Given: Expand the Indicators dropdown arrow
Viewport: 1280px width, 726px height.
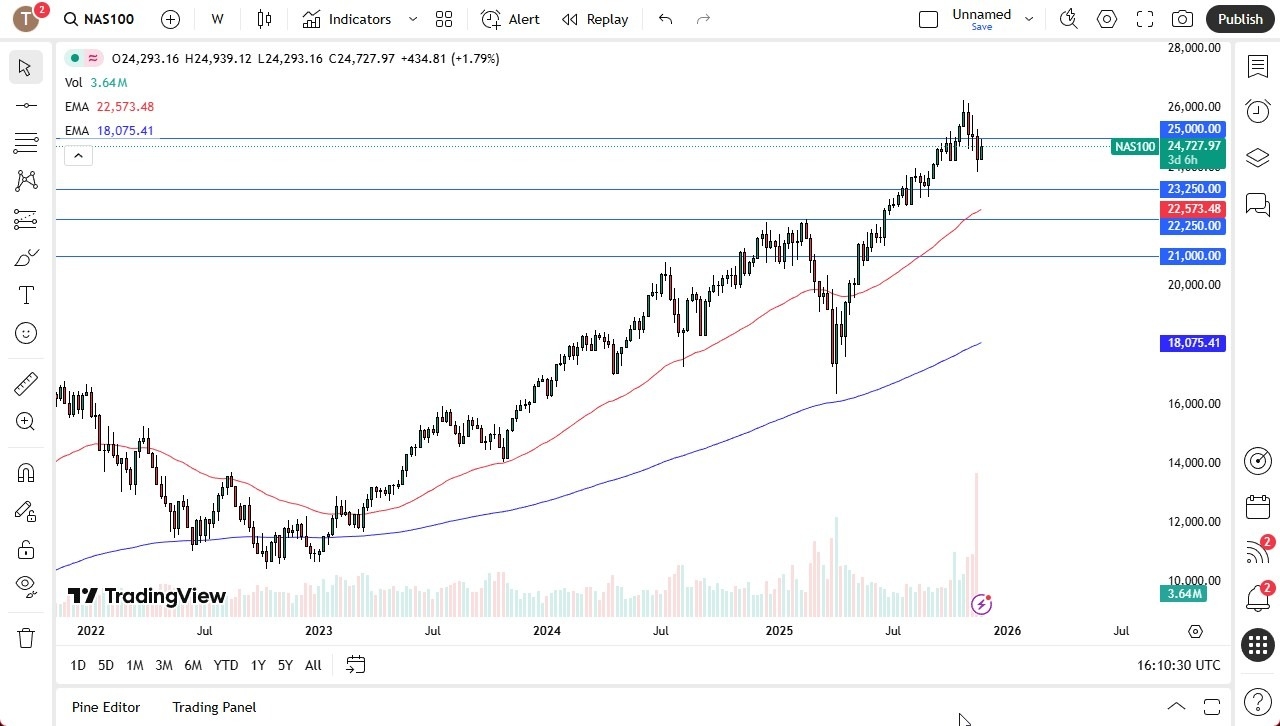Looking at the screenshot, I should pyautogui.click(x=412, y=18).
